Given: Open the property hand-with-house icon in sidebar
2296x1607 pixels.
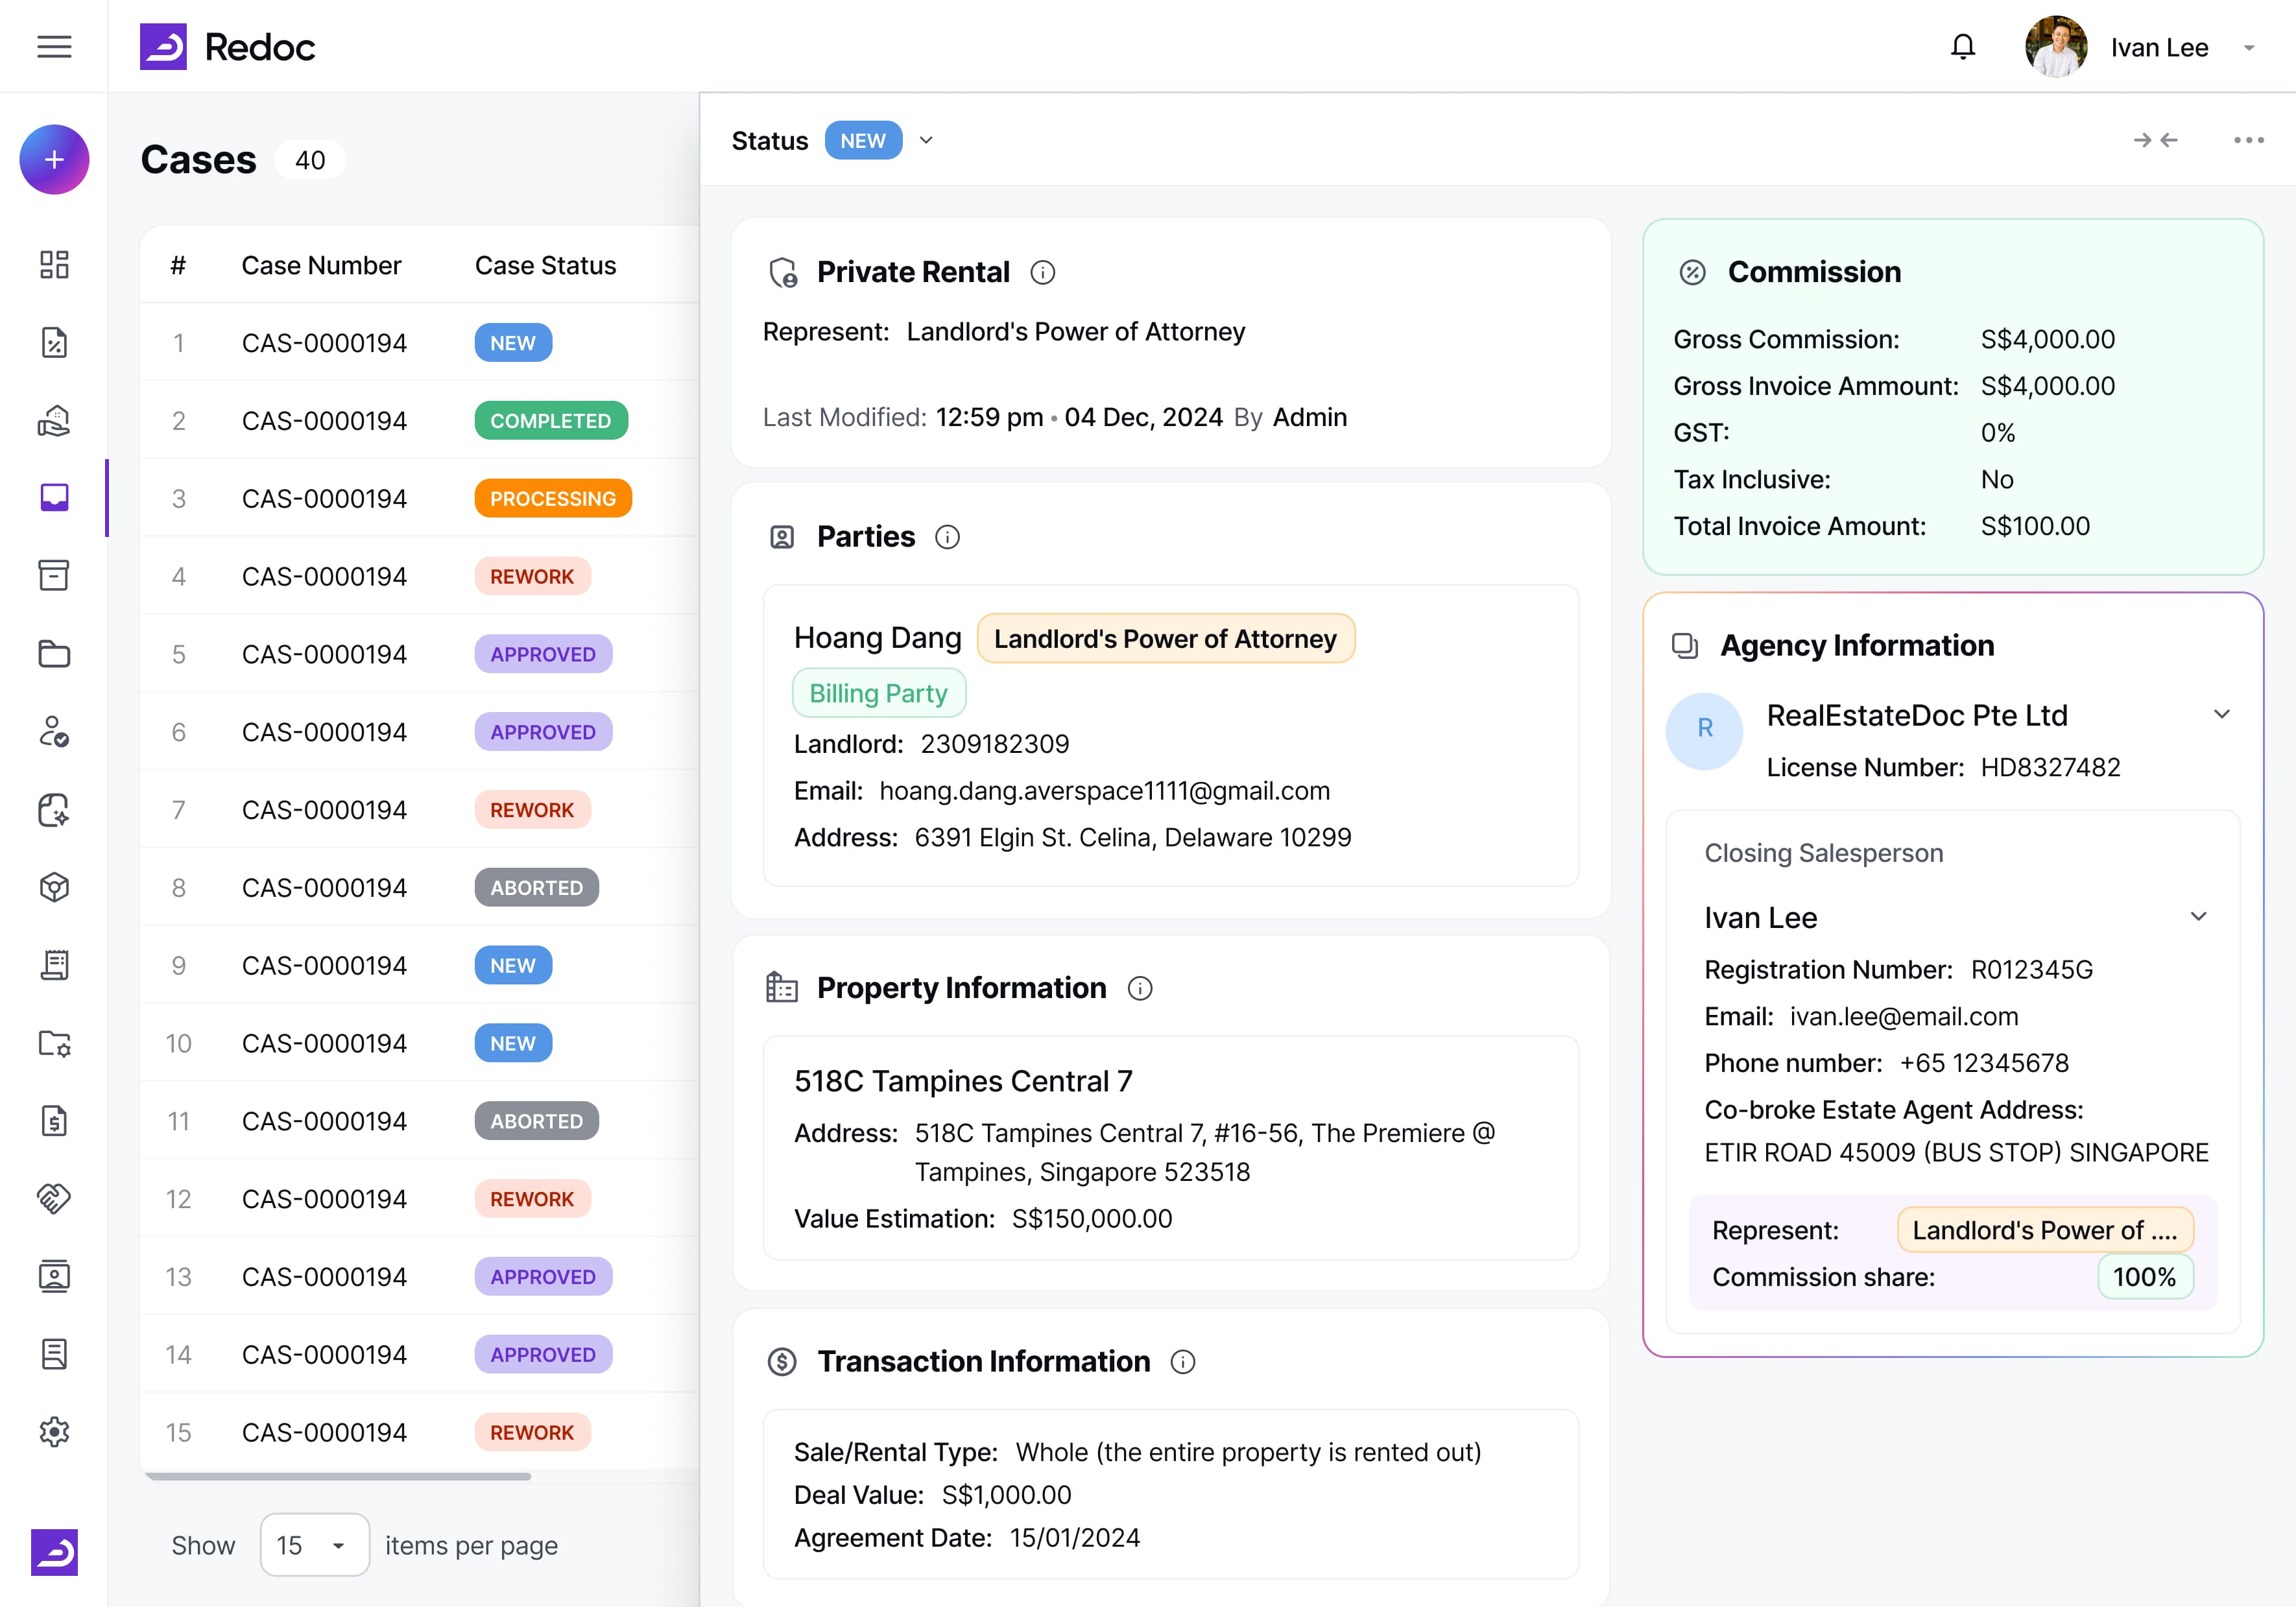Looking at the screenshot, I should pyautogui.click(x=55, y=420).
